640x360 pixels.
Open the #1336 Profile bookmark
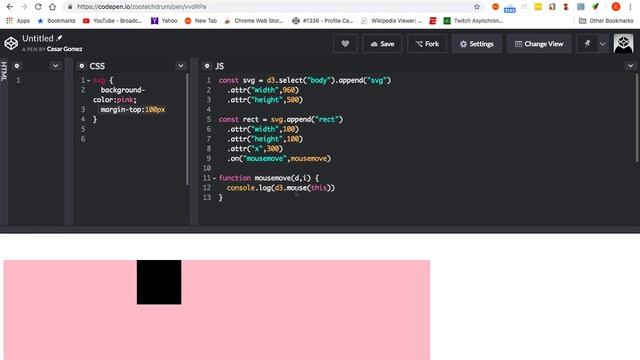[x=322, y=20]
